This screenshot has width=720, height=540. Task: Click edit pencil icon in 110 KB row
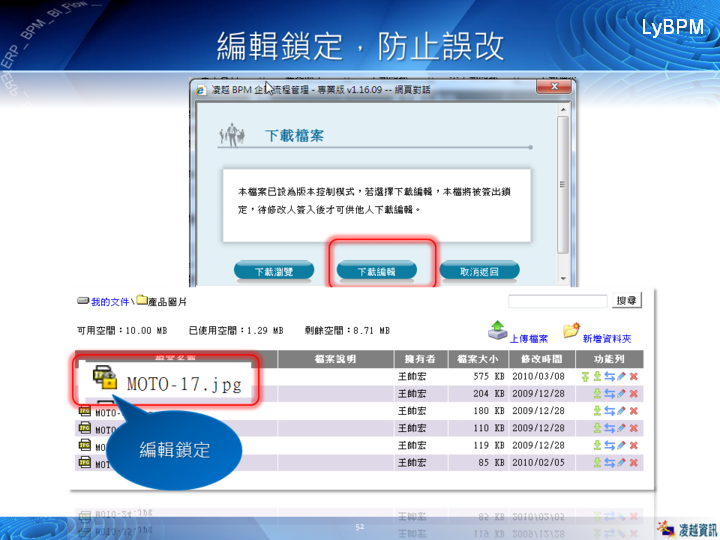(621, 428)
